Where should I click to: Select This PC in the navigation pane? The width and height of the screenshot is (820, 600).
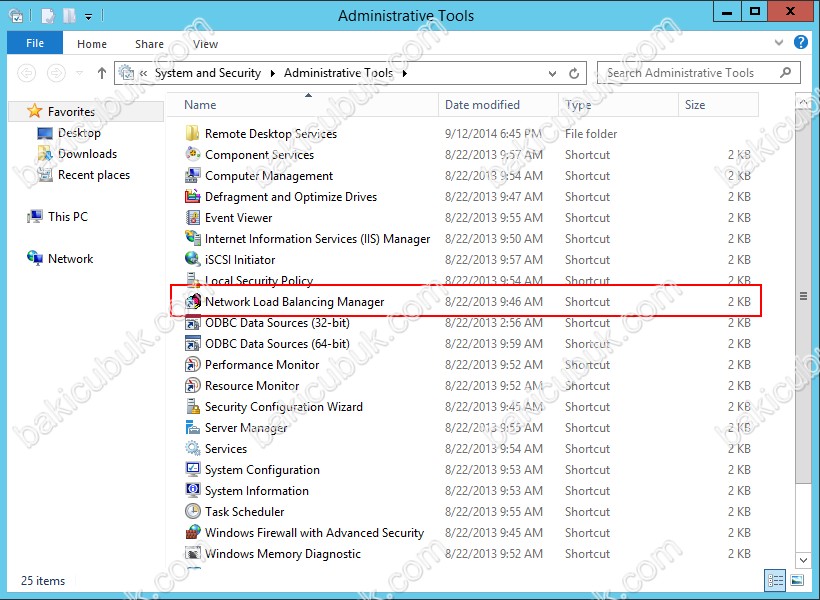(x=67, y=217)
